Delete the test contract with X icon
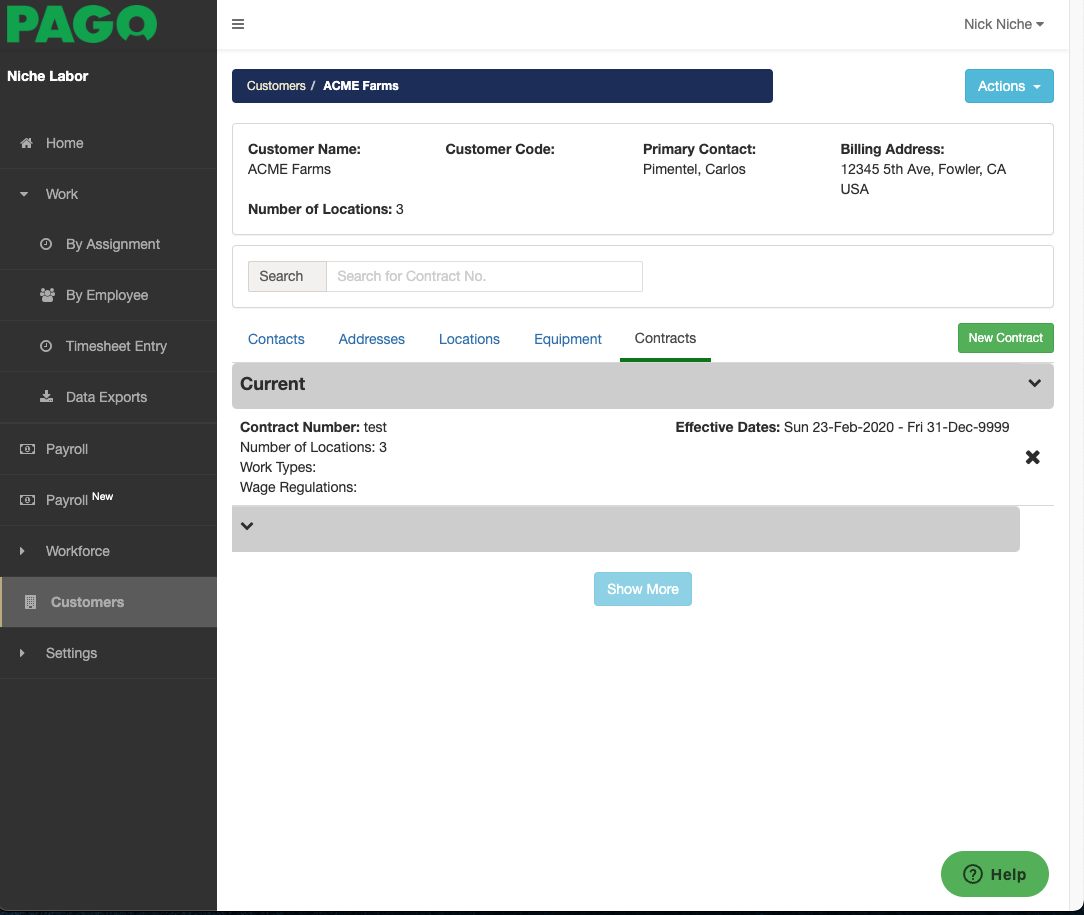The image size is (1084, 915). click(1033, 457)
